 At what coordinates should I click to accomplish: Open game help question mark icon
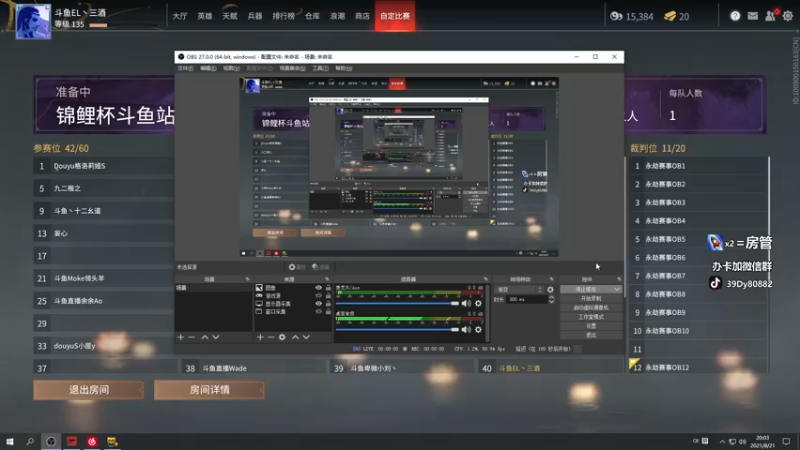click(x=735, y=16)
